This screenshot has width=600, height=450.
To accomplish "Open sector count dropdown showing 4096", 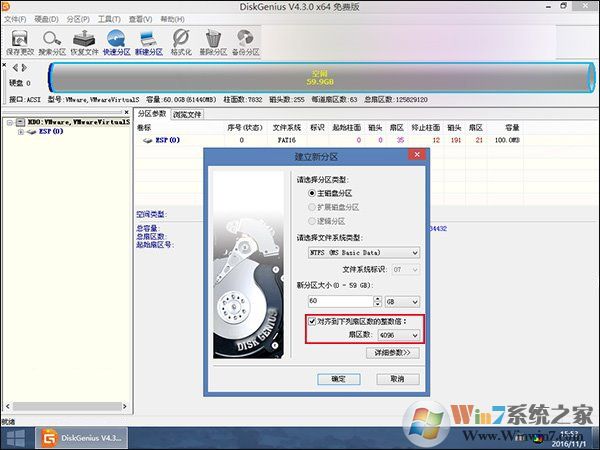I will (398, 335).
